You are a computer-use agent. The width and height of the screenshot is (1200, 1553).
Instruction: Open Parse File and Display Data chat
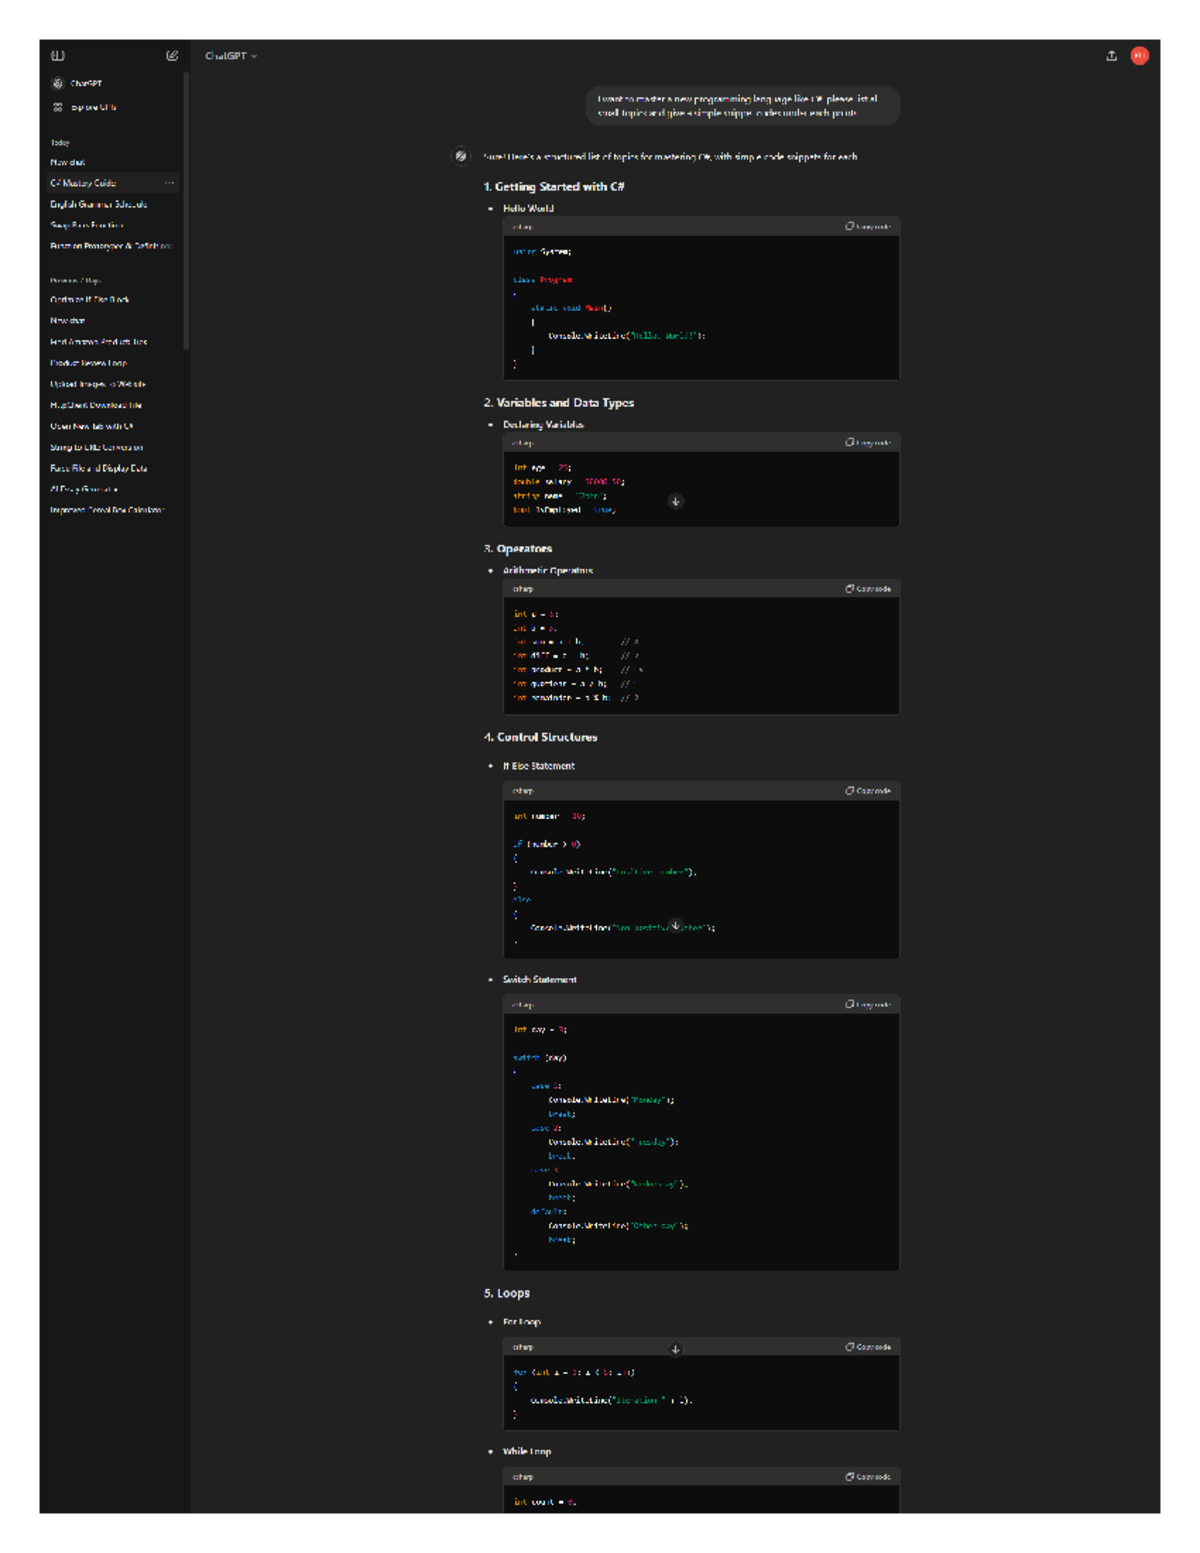tap(99, 468)
